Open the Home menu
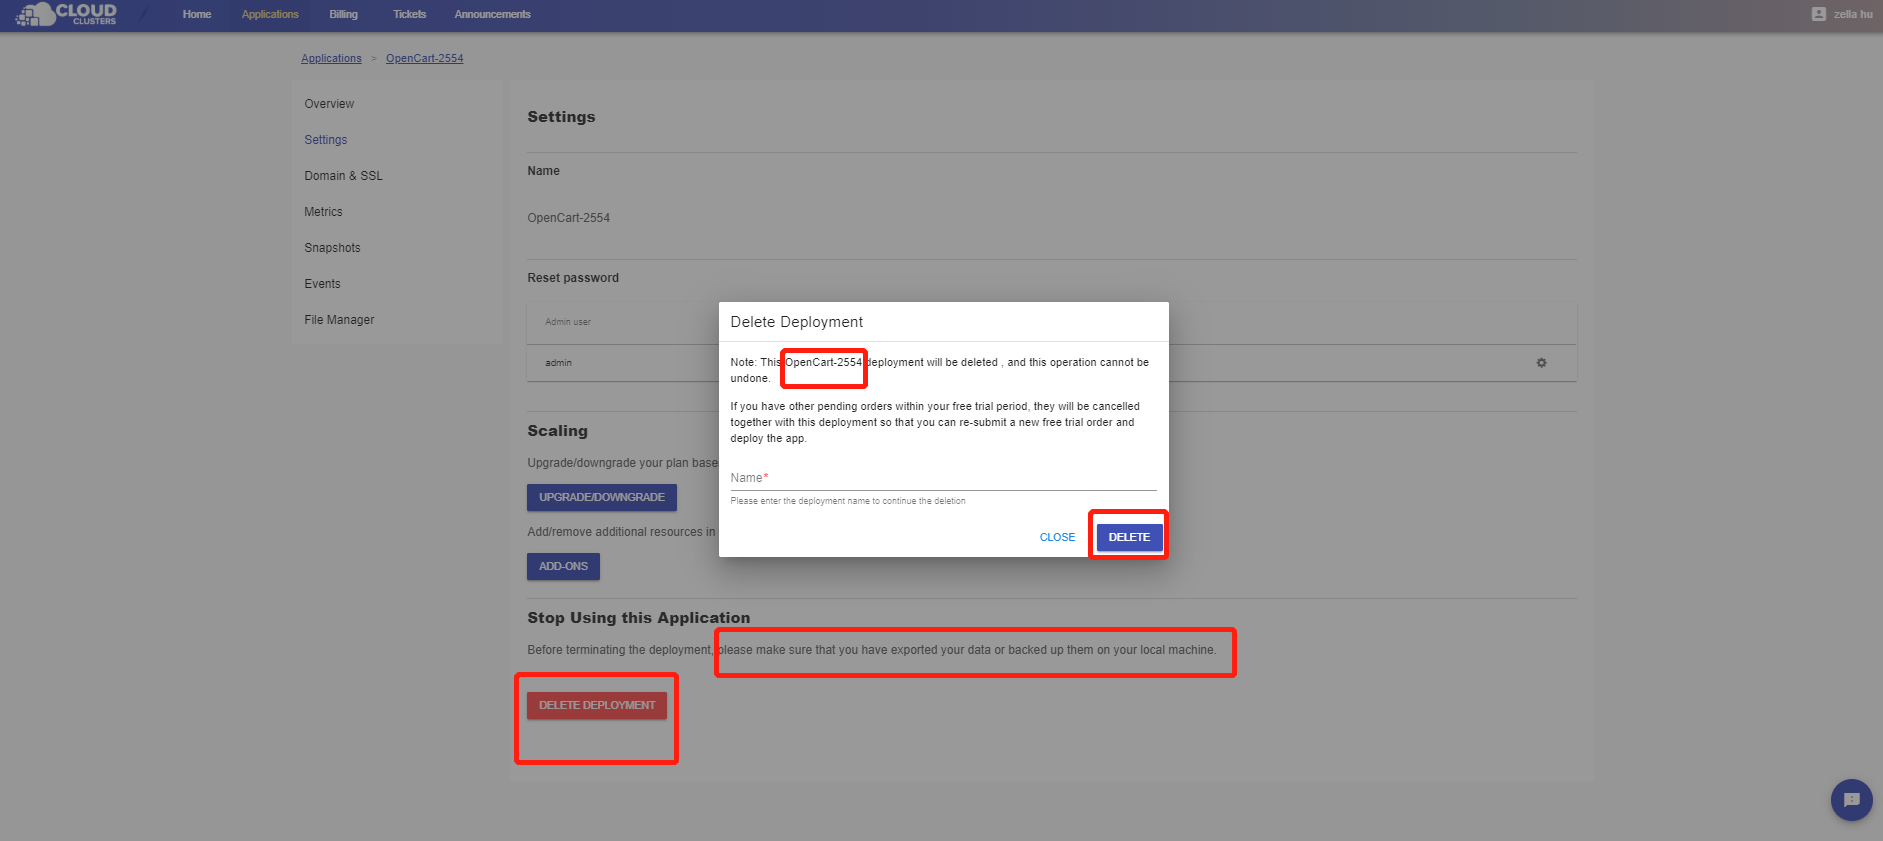This screenshot has width=1883, height=841. pyautogui.click(x=196, y=14)
